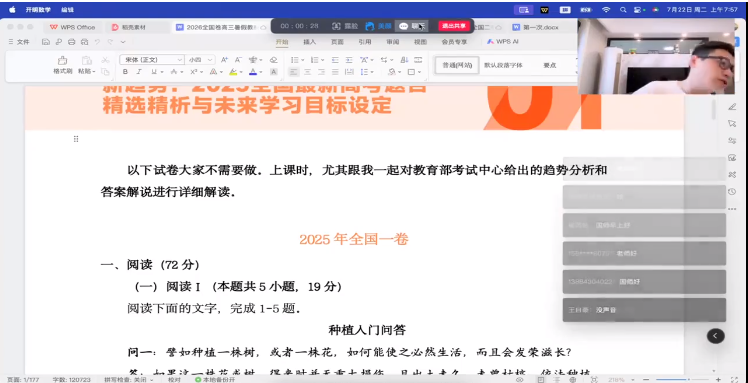Click the three-dots more icon in right sidebar
The image size is (748, 383).
coord(732,209)
